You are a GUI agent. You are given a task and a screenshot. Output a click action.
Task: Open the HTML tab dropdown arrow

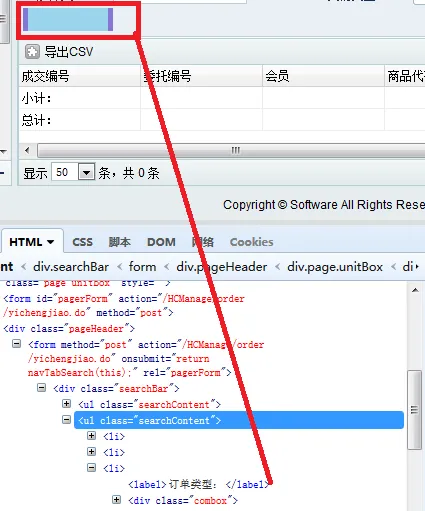(x=51, y=242)
